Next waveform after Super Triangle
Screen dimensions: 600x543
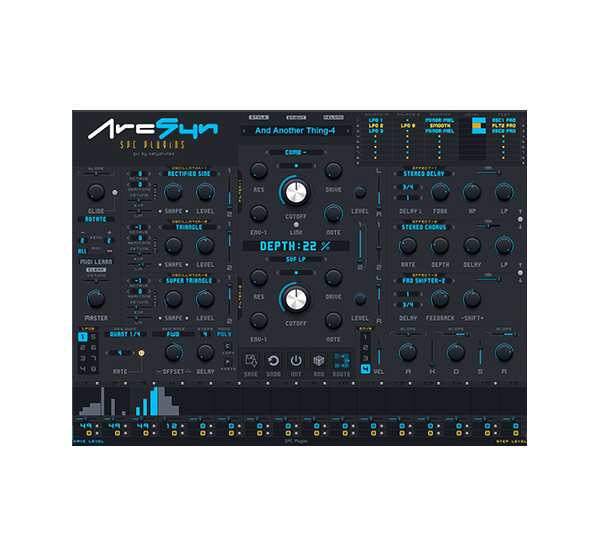(219, 280)
